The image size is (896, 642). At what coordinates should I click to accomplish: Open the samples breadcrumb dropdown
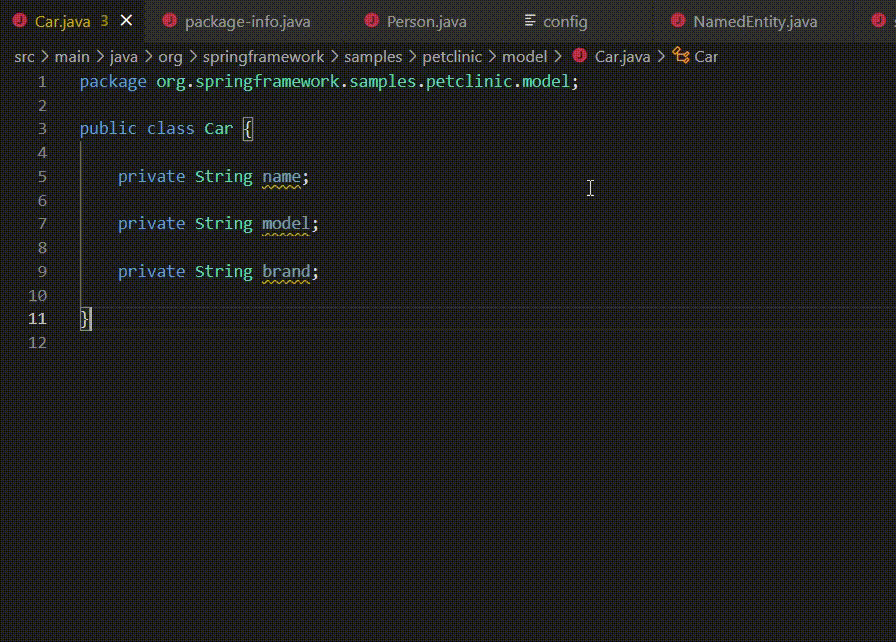(x=373, y=57)
